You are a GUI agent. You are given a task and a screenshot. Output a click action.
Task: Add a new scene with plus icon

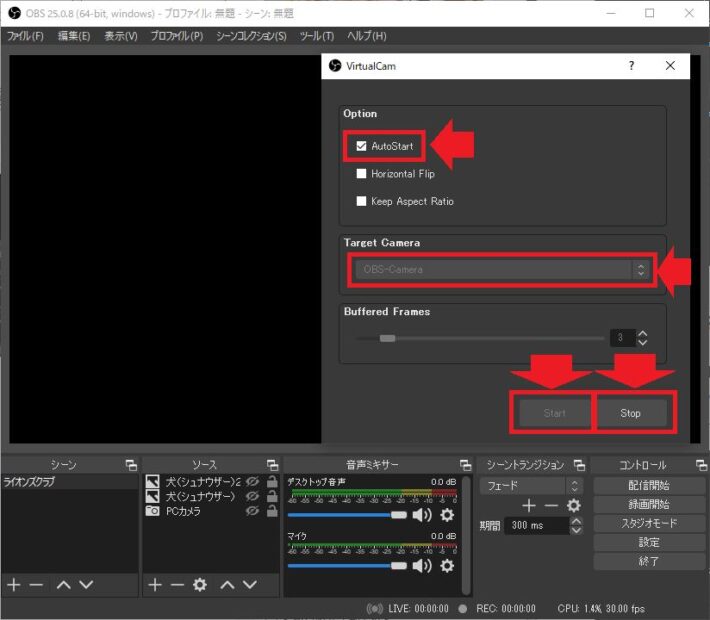pyautogui.click(x=14, y=585)
